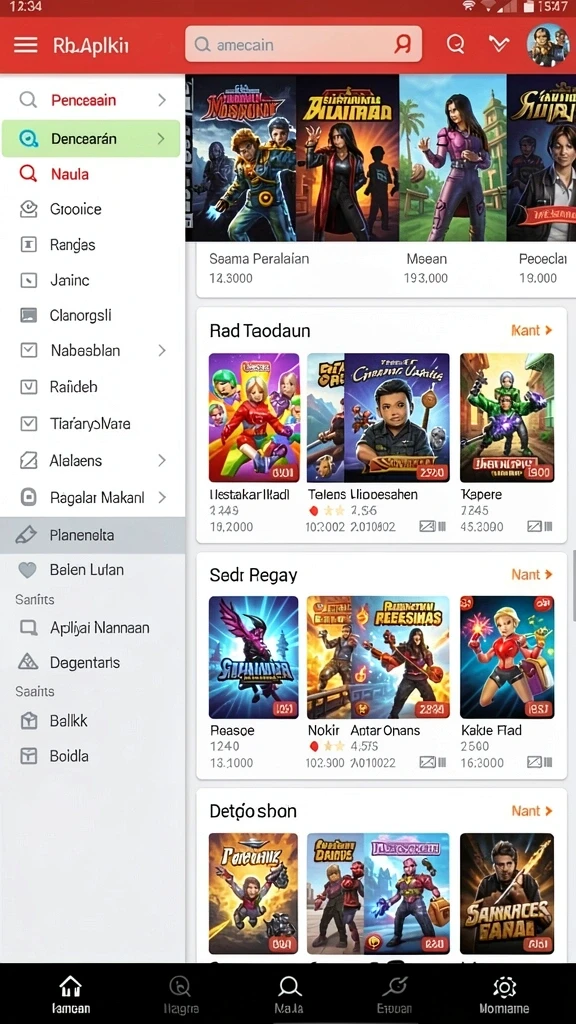The height and width of the screenshot is (1024, 576).
Task: Open Apljiai Nannaan chat icon
Action: point(29,628)
